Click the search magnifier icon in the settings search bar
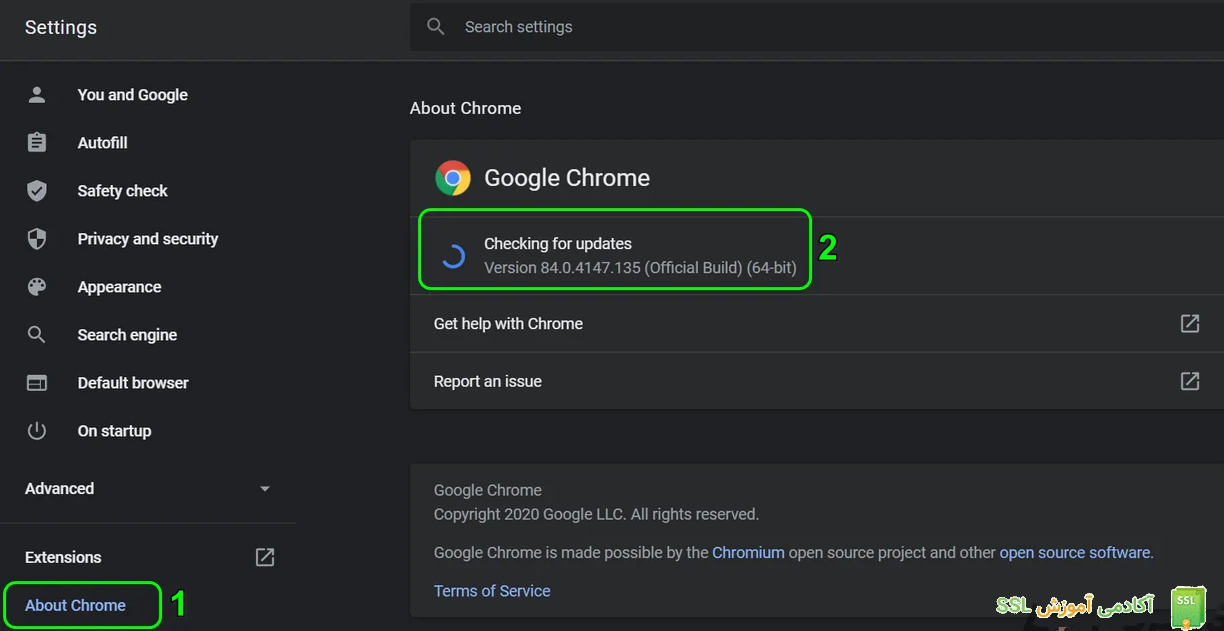 tap(436, 27)
